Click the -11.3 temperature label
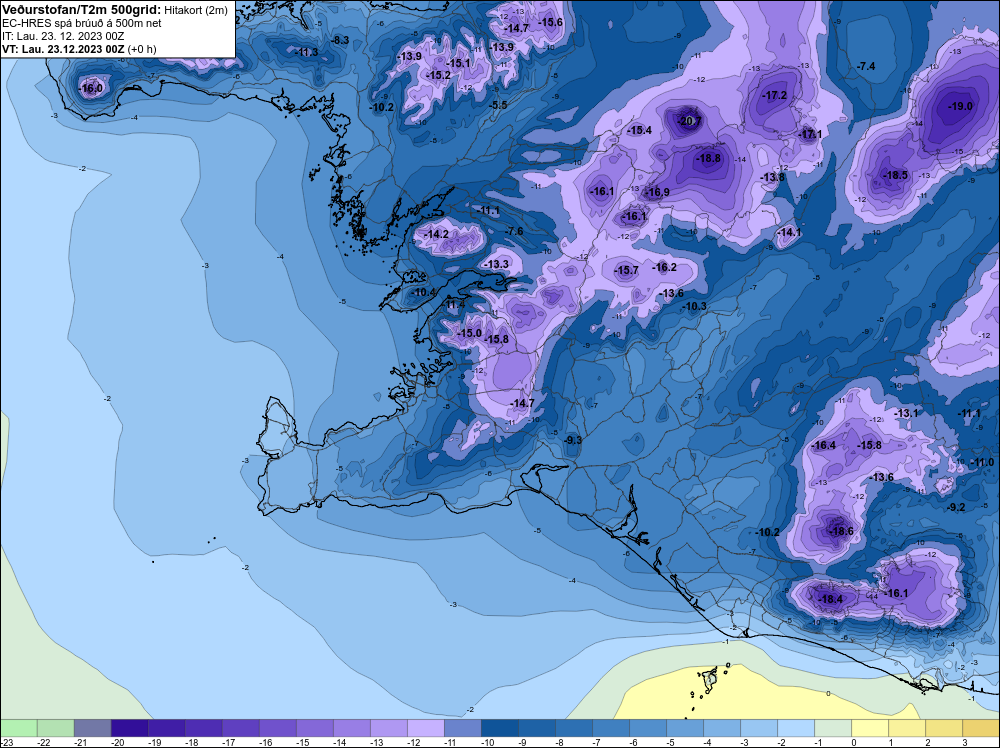 point(307,52)
